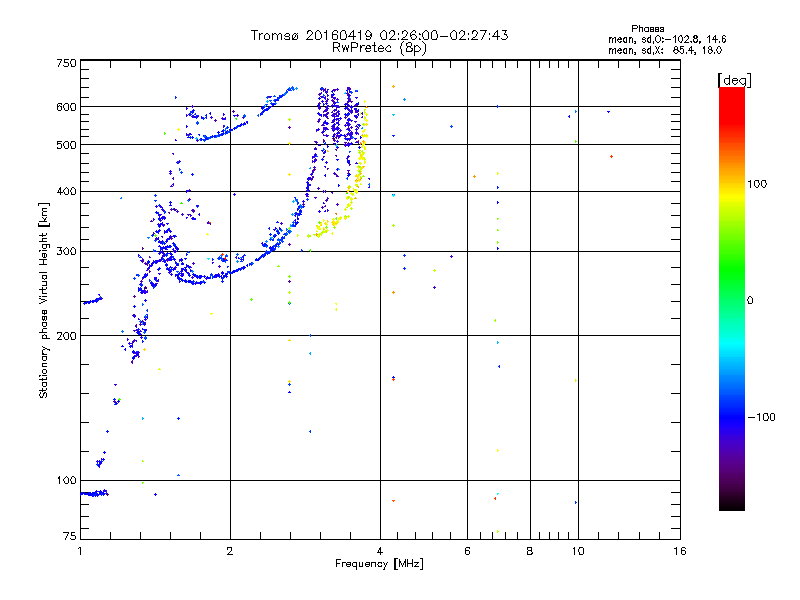Click the colorbar tick label '0'
Screen dimensions: 800x600
point(750,301)
